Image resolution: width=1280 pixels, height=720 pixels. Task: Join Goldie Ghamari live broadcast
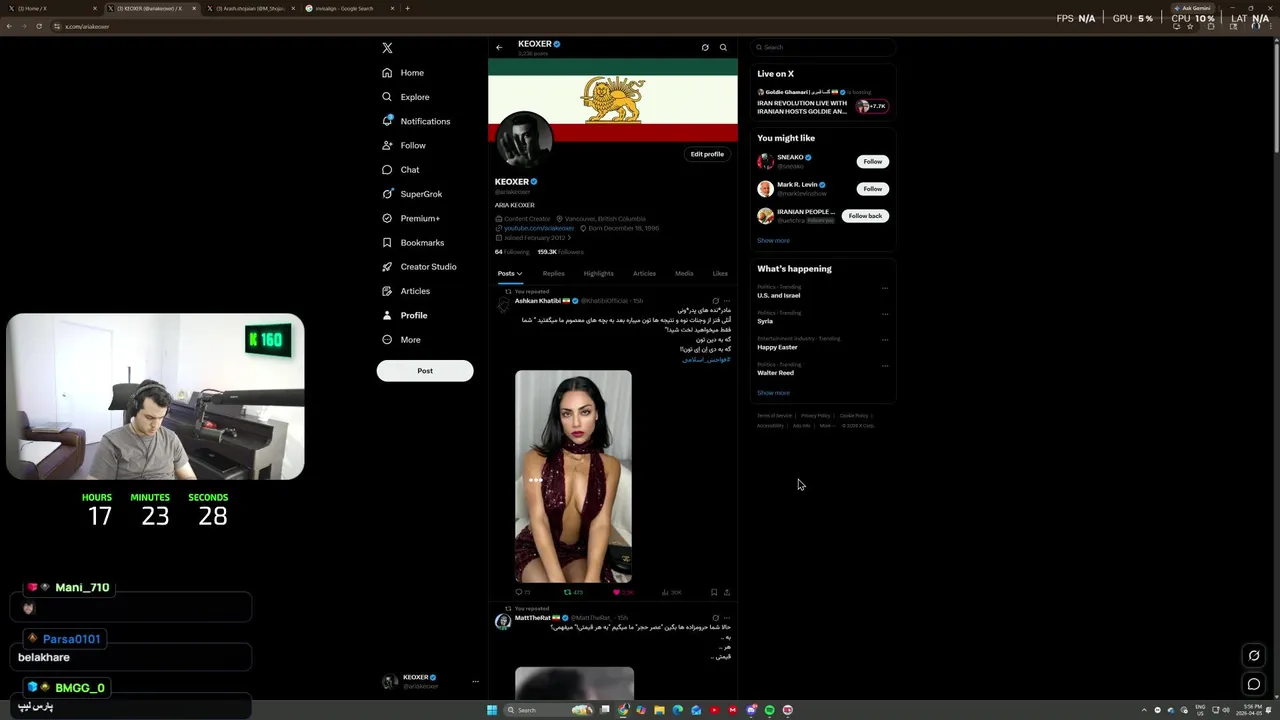[822, 103]
